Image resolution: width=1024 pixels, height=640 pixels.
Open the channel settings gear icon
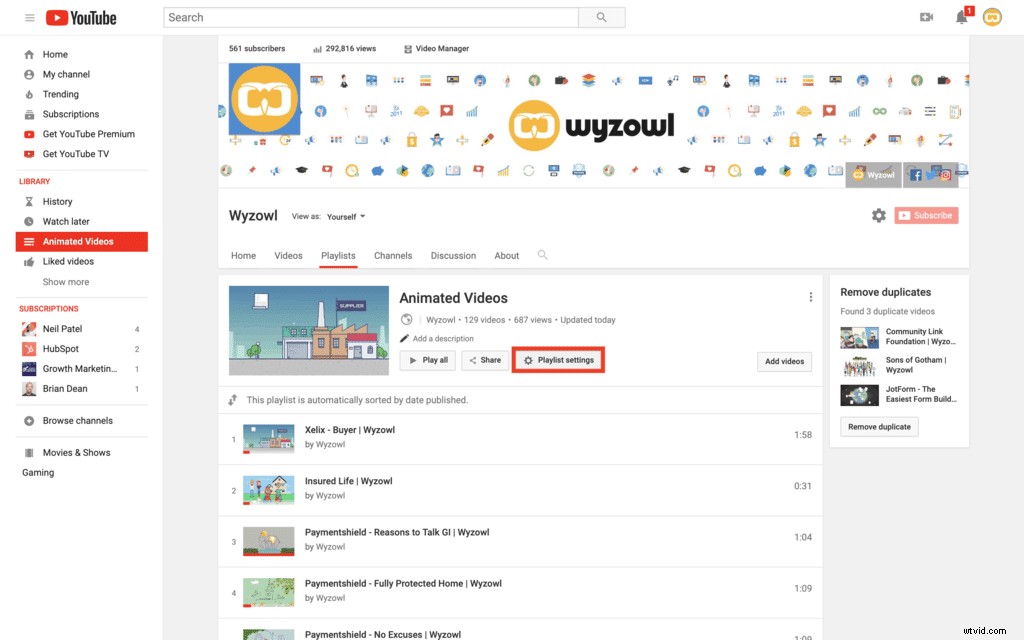pyautogui.click(x=878, y=216)
